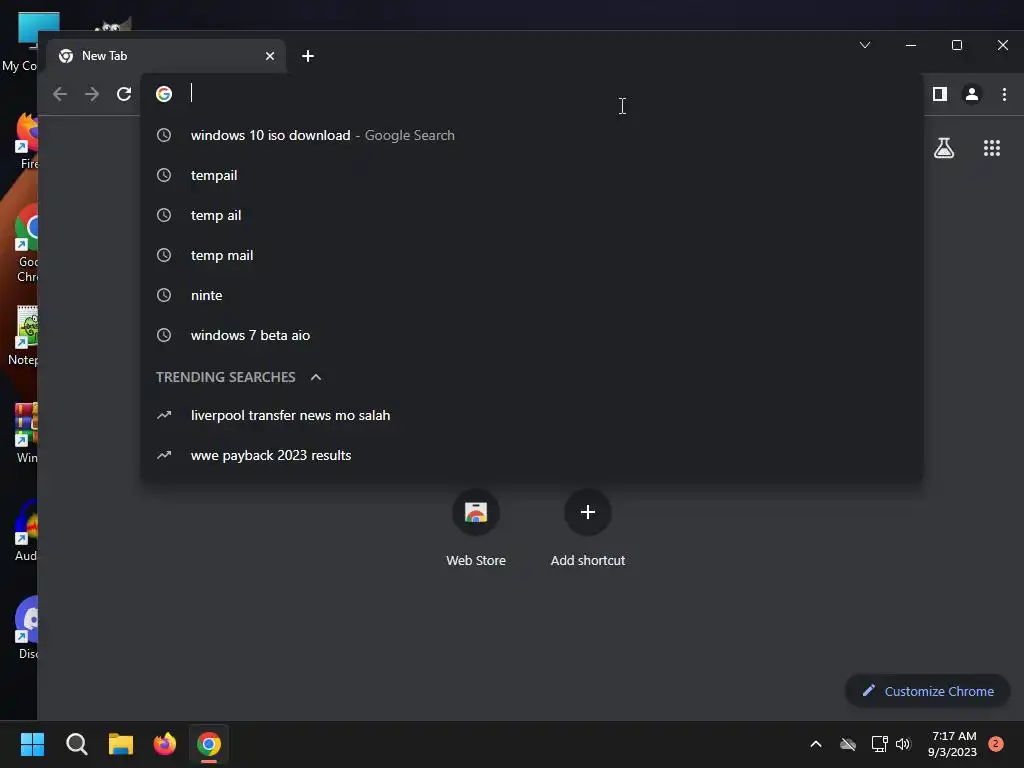1024x768 pixels.
Task: Minimize the Chrome window
Action: 911,45
